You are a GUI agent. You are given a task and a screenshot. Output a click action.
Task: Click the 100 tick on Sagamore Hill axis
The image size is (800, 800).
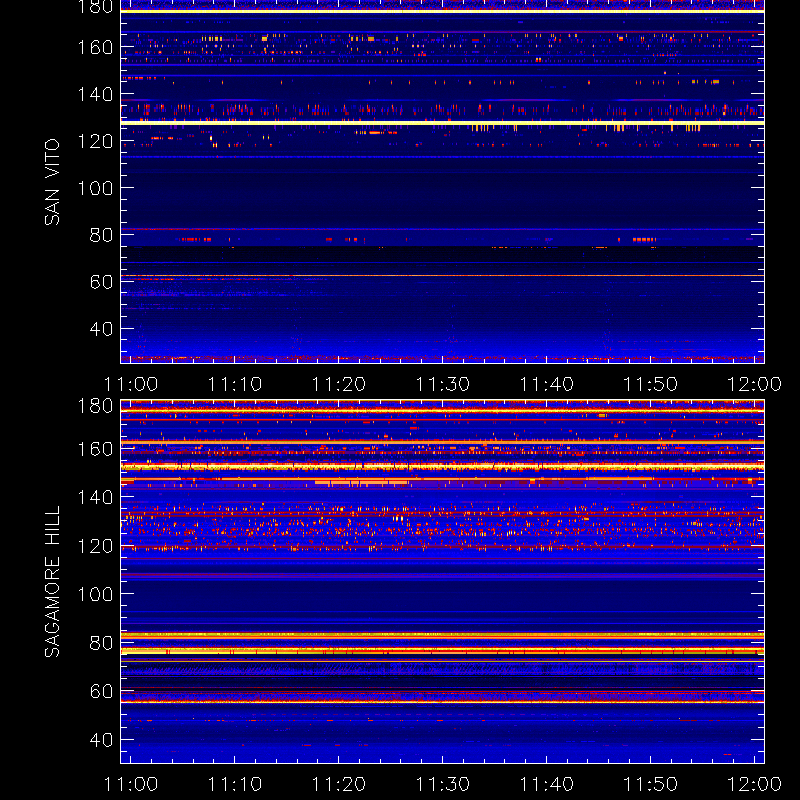[95, 594]
